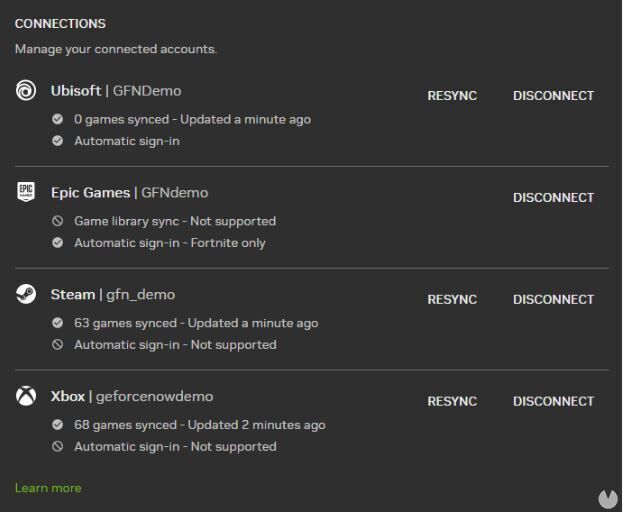Click checkmark icon beside '63 games synced'
Image resolution: width=623 pixels, height=514 pixels.
point(58,323)
